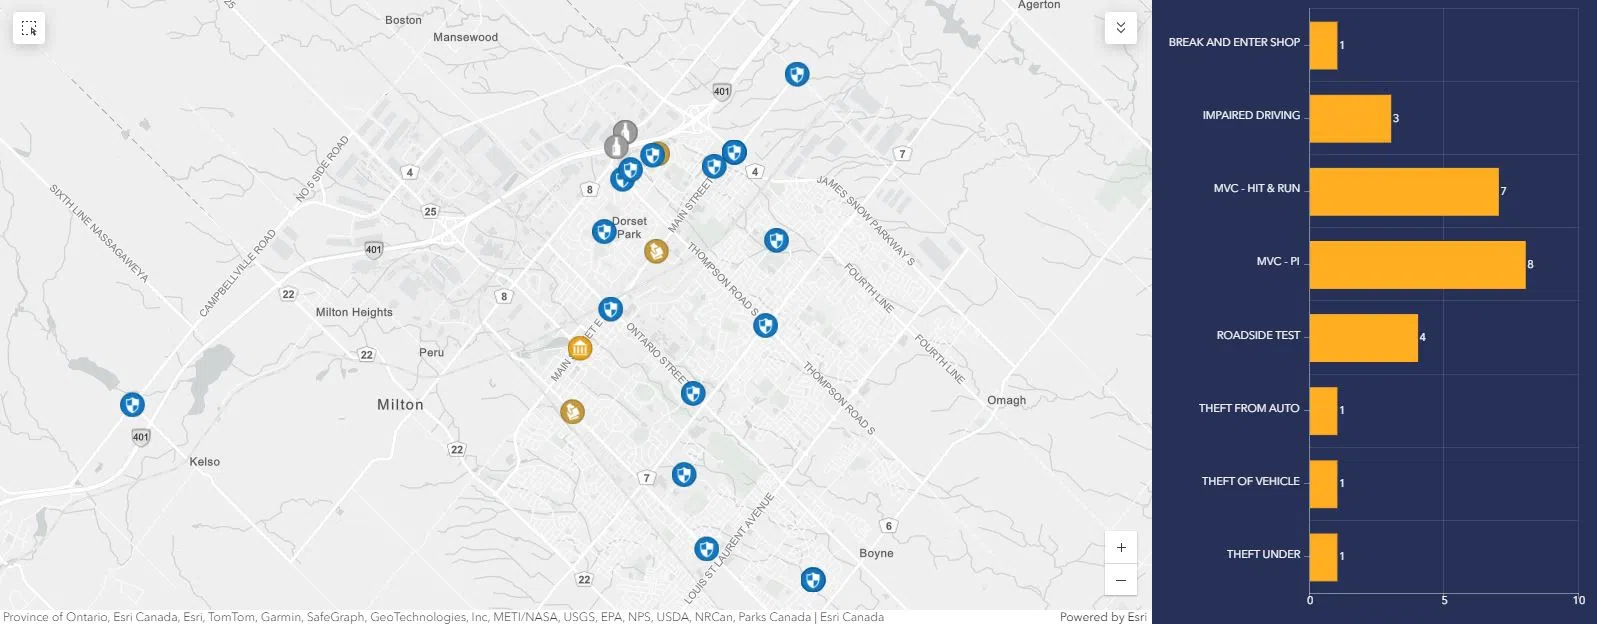The image size is (1597, 624).
Task: Click the topmost gray bottle marker near 401
Action: tap(625, 131)
